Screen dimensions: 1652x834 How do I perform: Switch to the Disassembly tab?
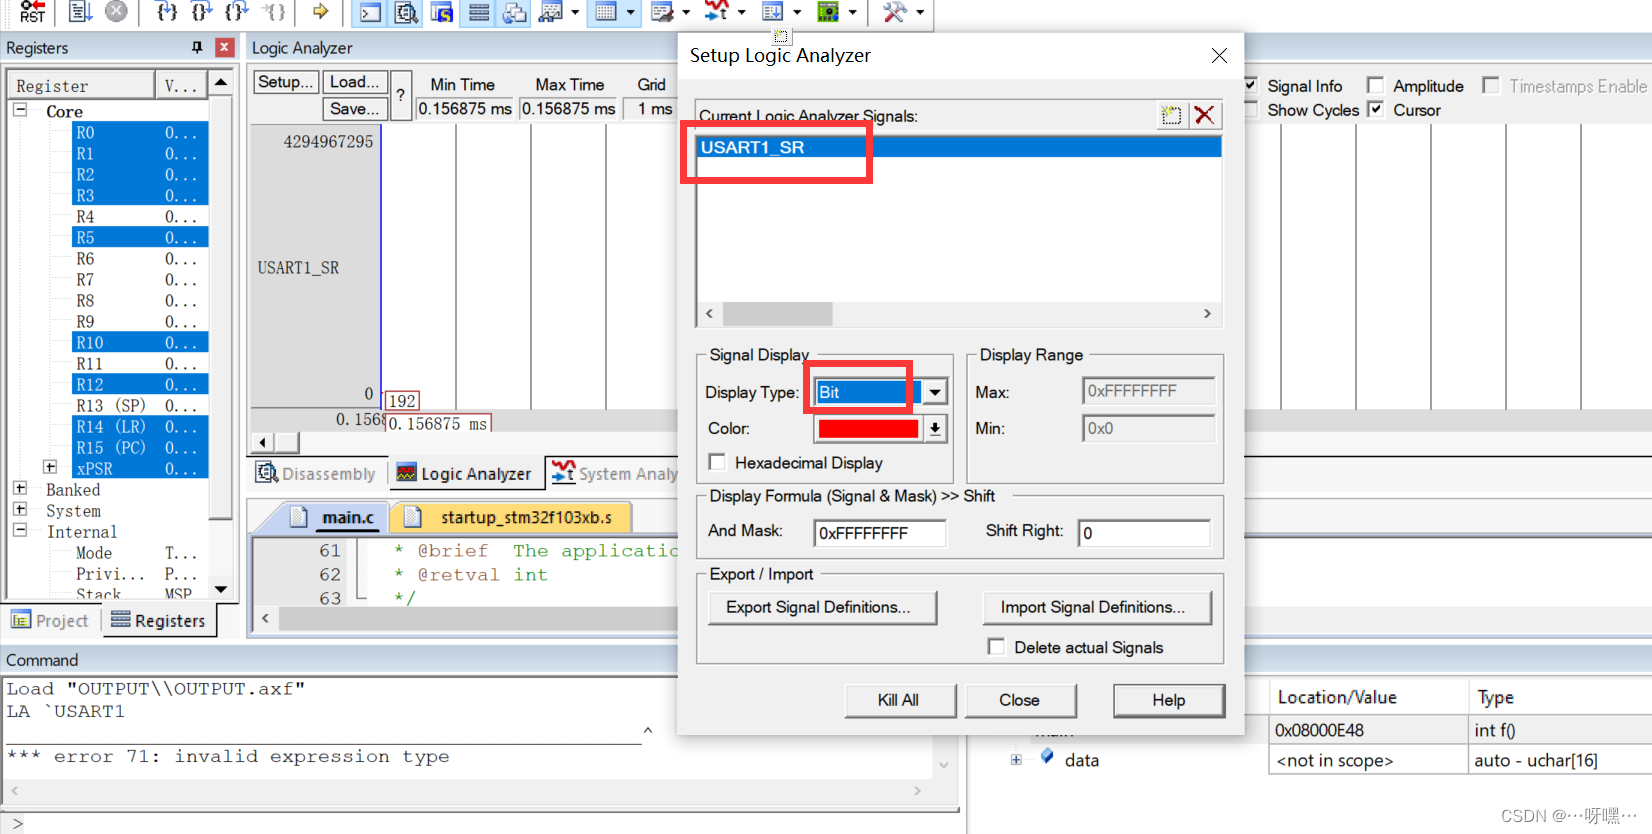point(316,473)
